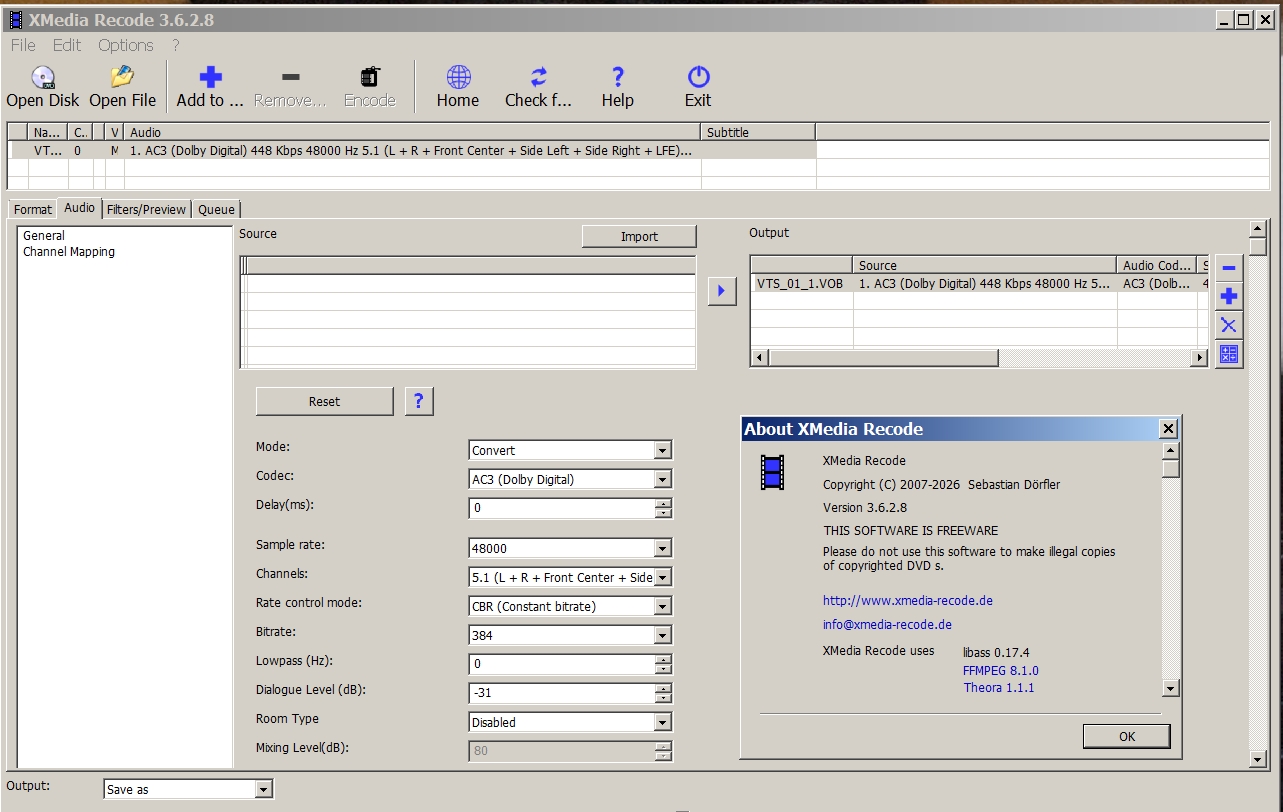
Task: Click the X icon beside the Output list
Action: click(1229, 326)
